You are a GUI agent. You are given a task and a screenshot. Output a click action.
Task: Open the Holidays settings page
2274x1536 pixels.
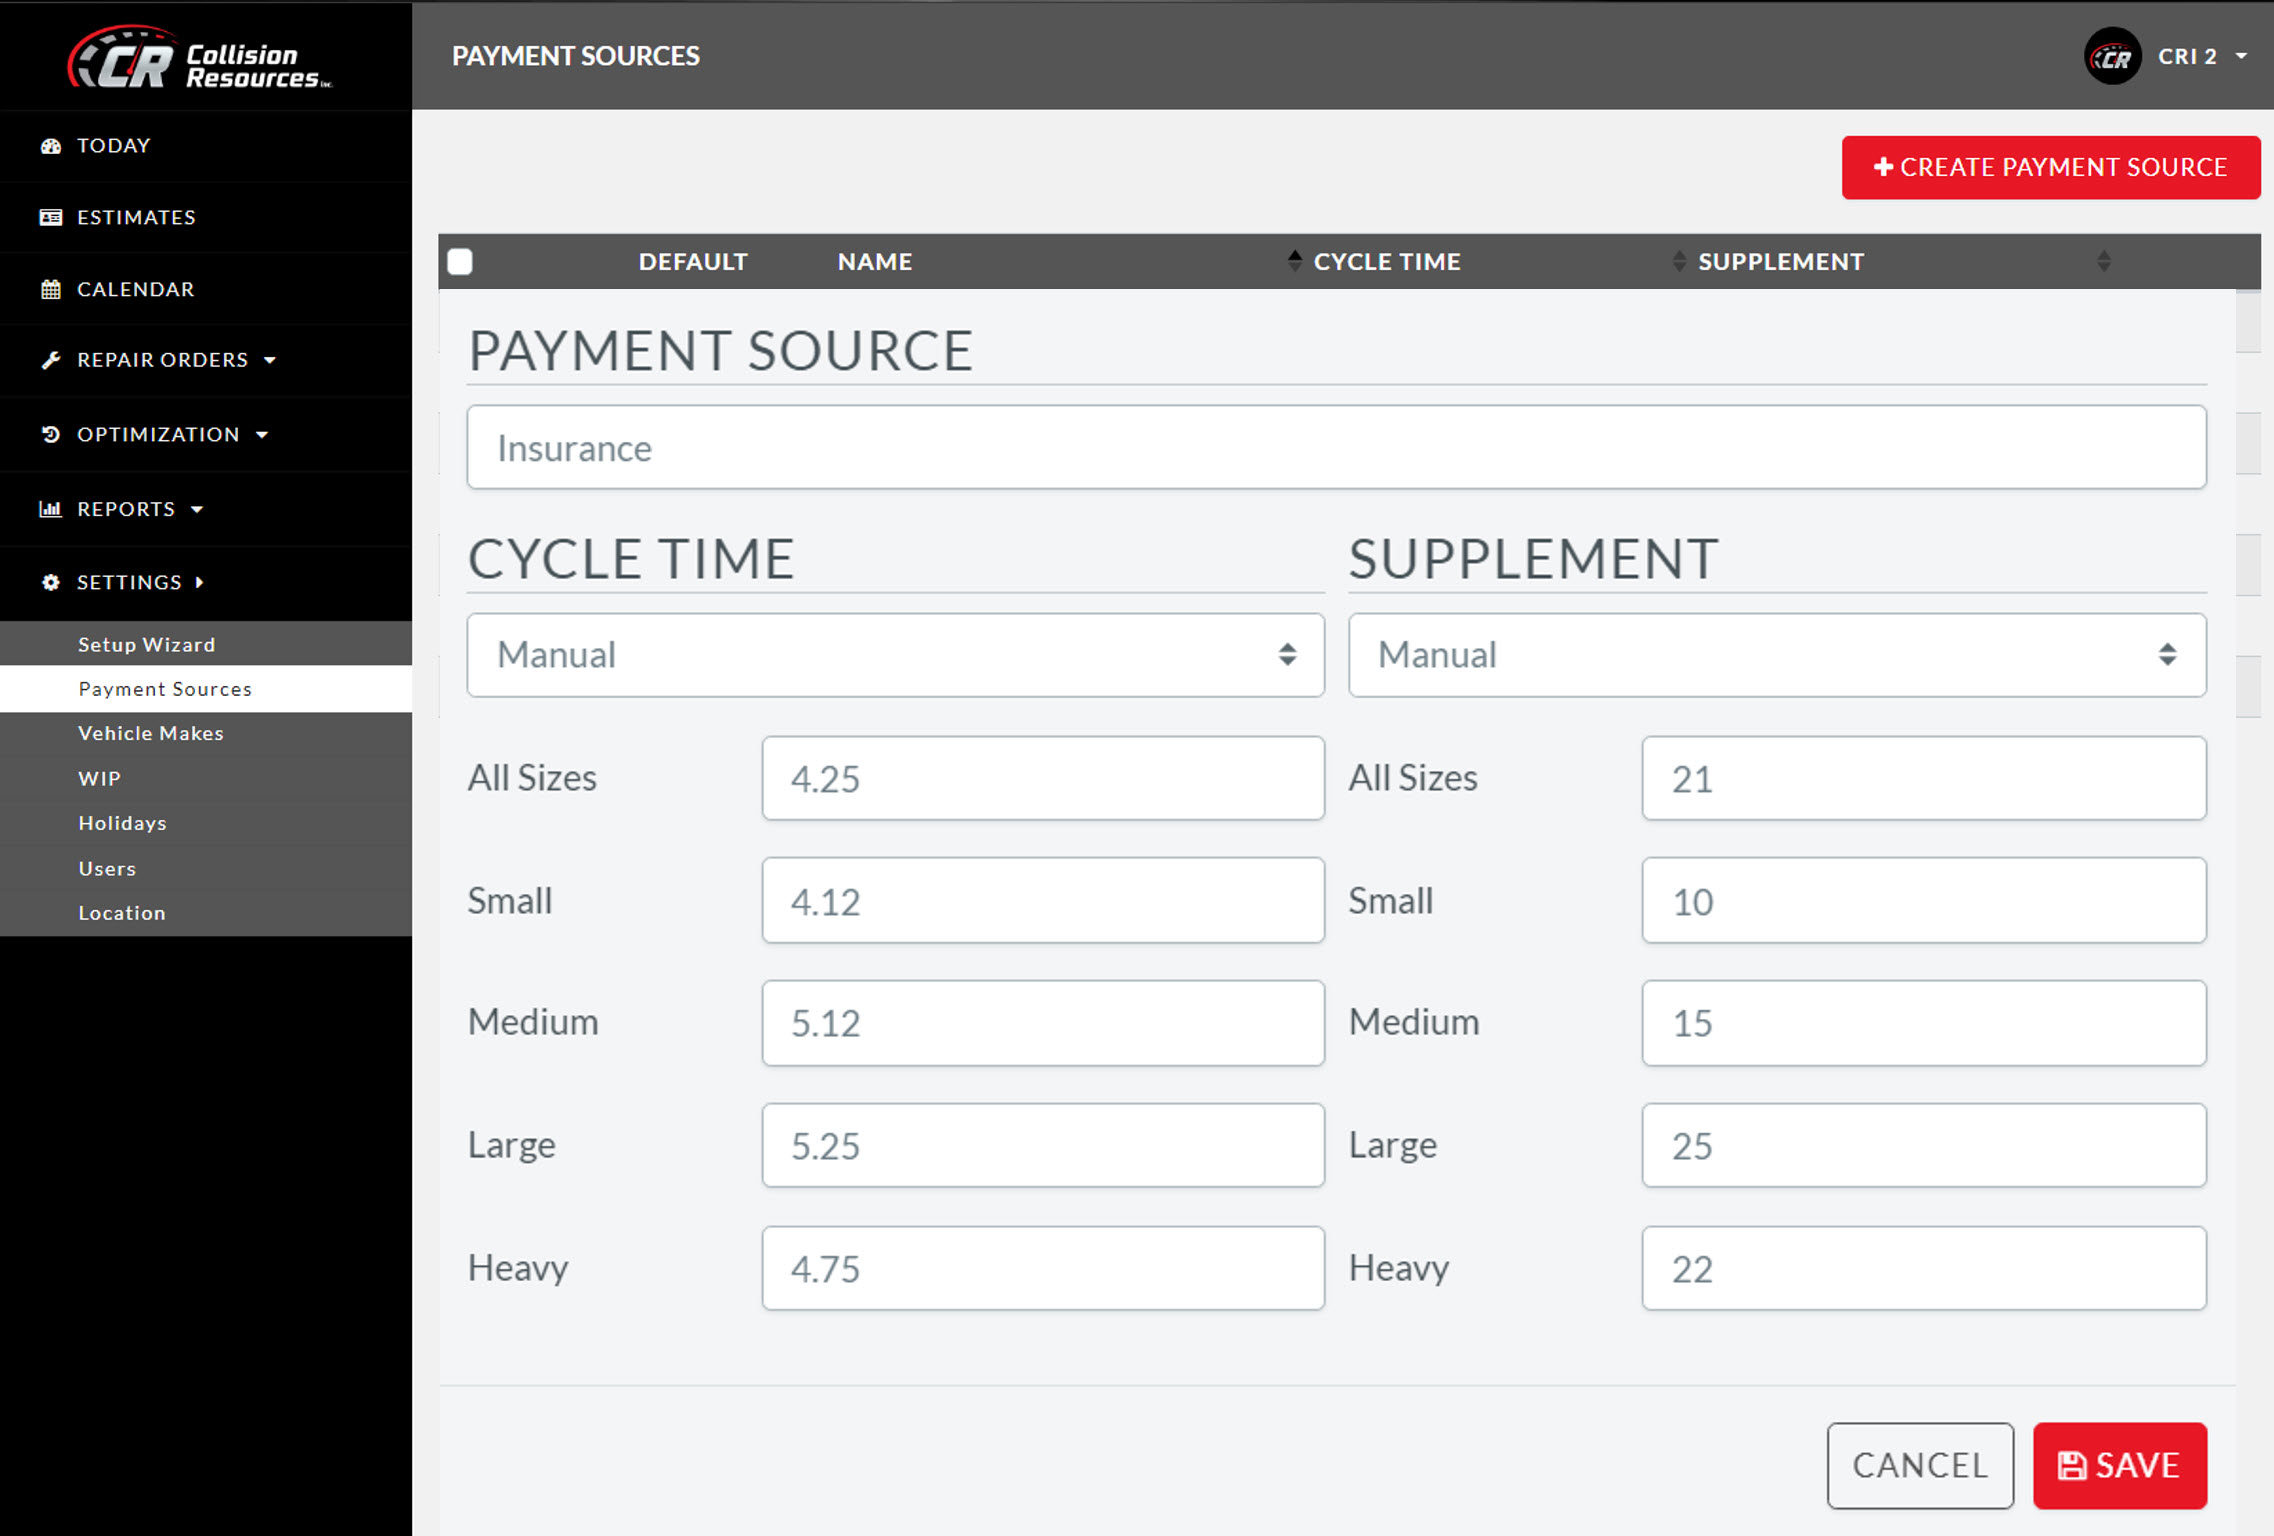point(122,822)
